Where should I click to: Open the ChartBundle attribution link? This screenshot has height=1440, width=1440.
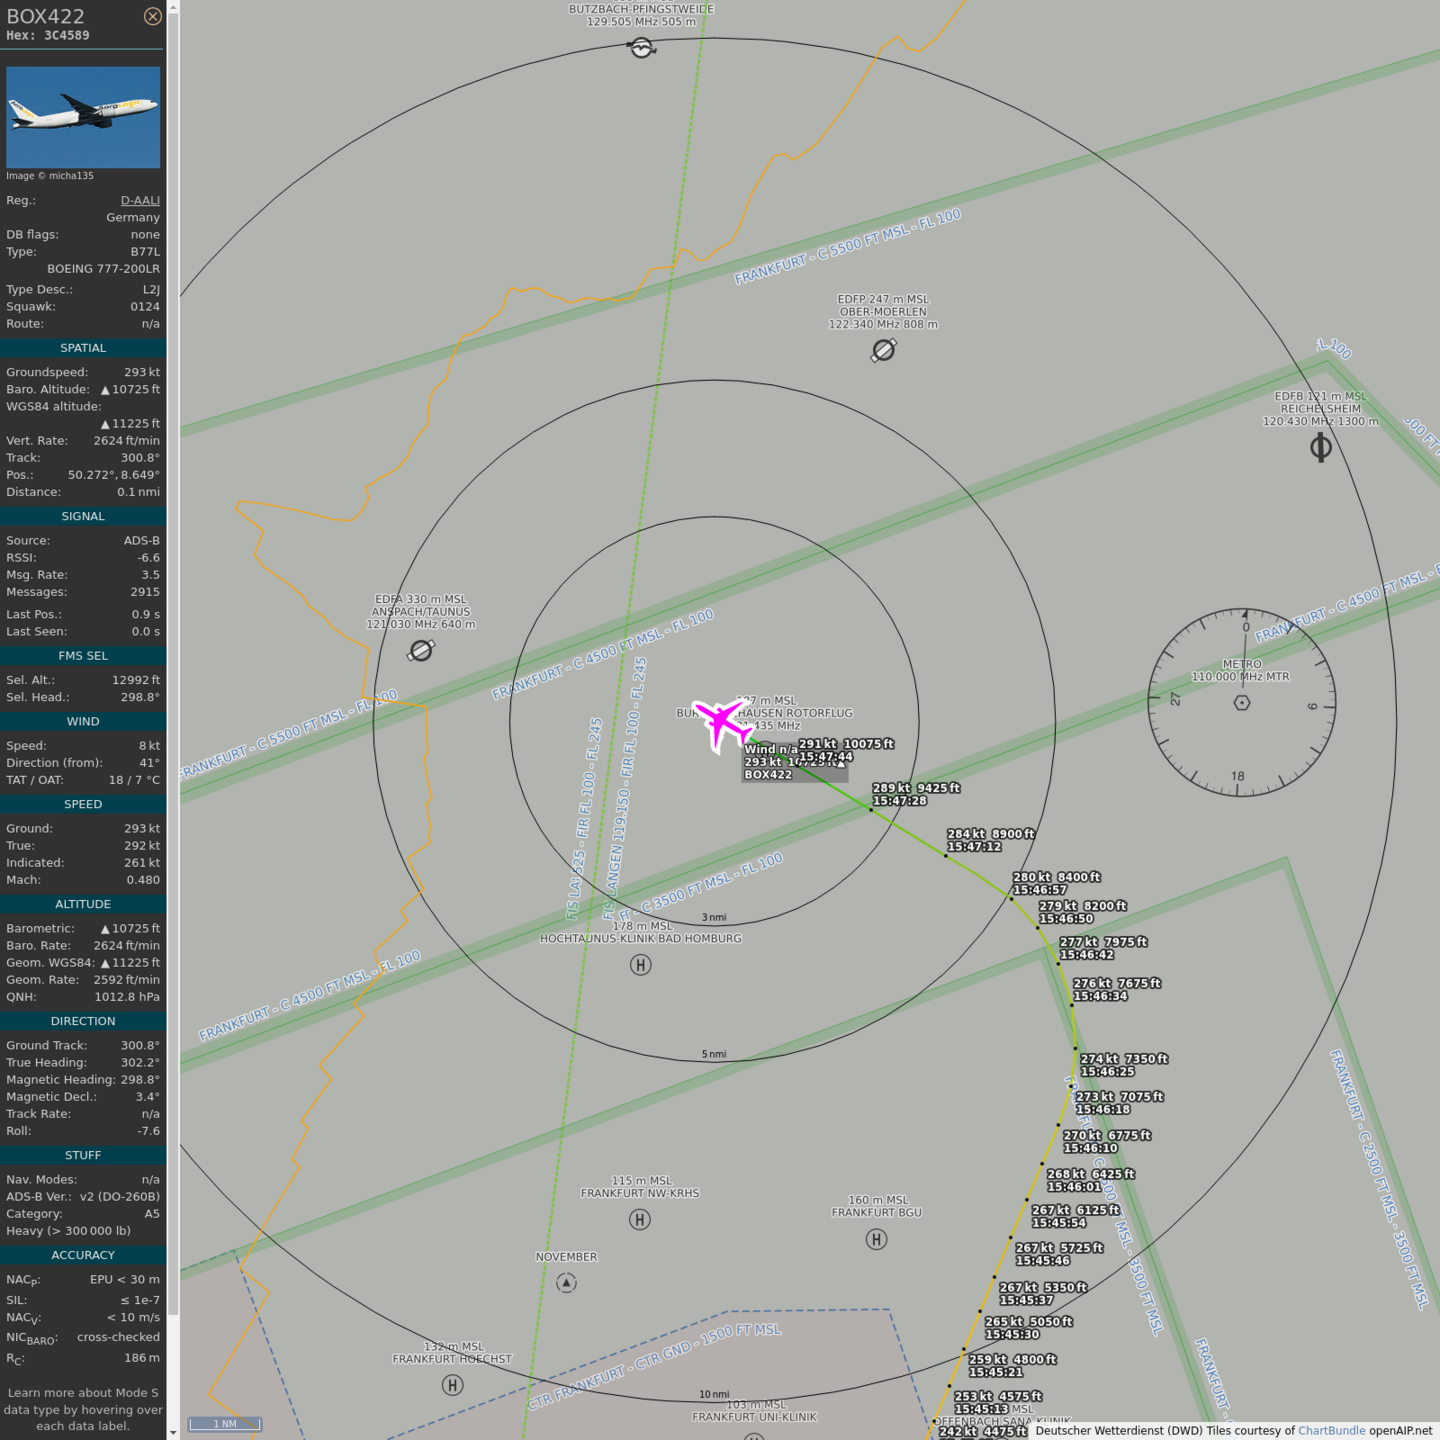tap(1331, 1431)
